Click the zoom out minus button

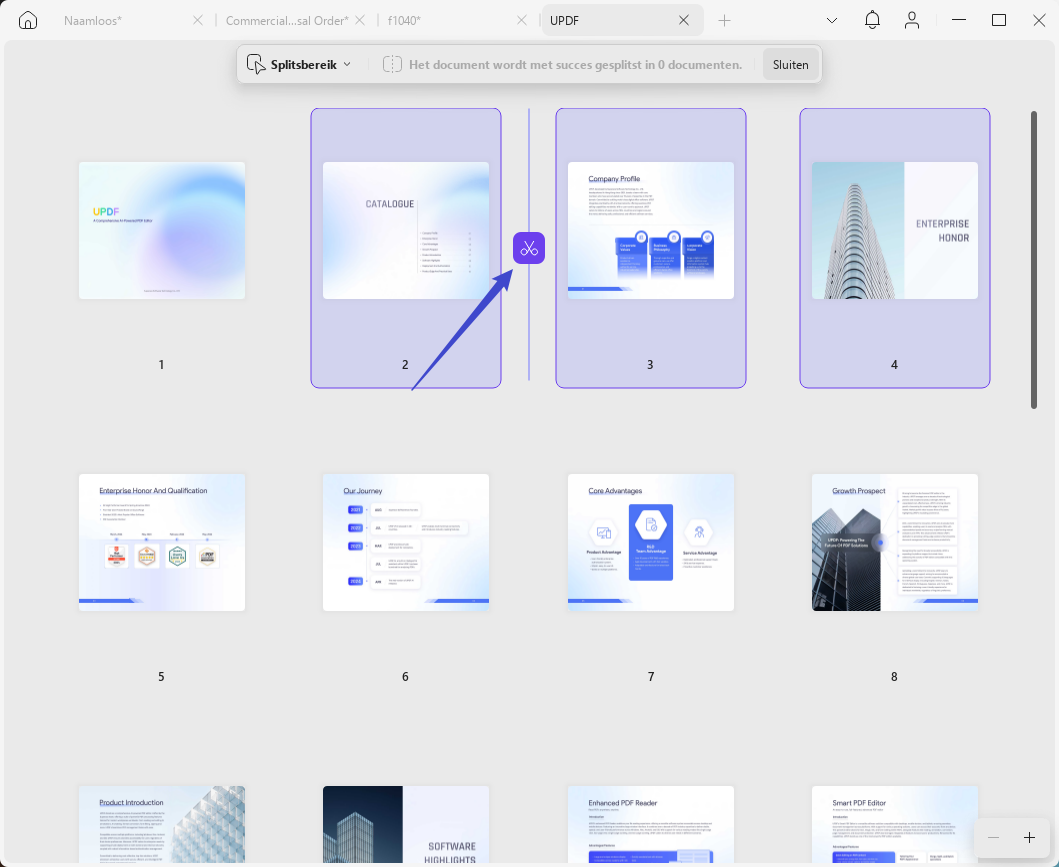click(x=993, y=837)
